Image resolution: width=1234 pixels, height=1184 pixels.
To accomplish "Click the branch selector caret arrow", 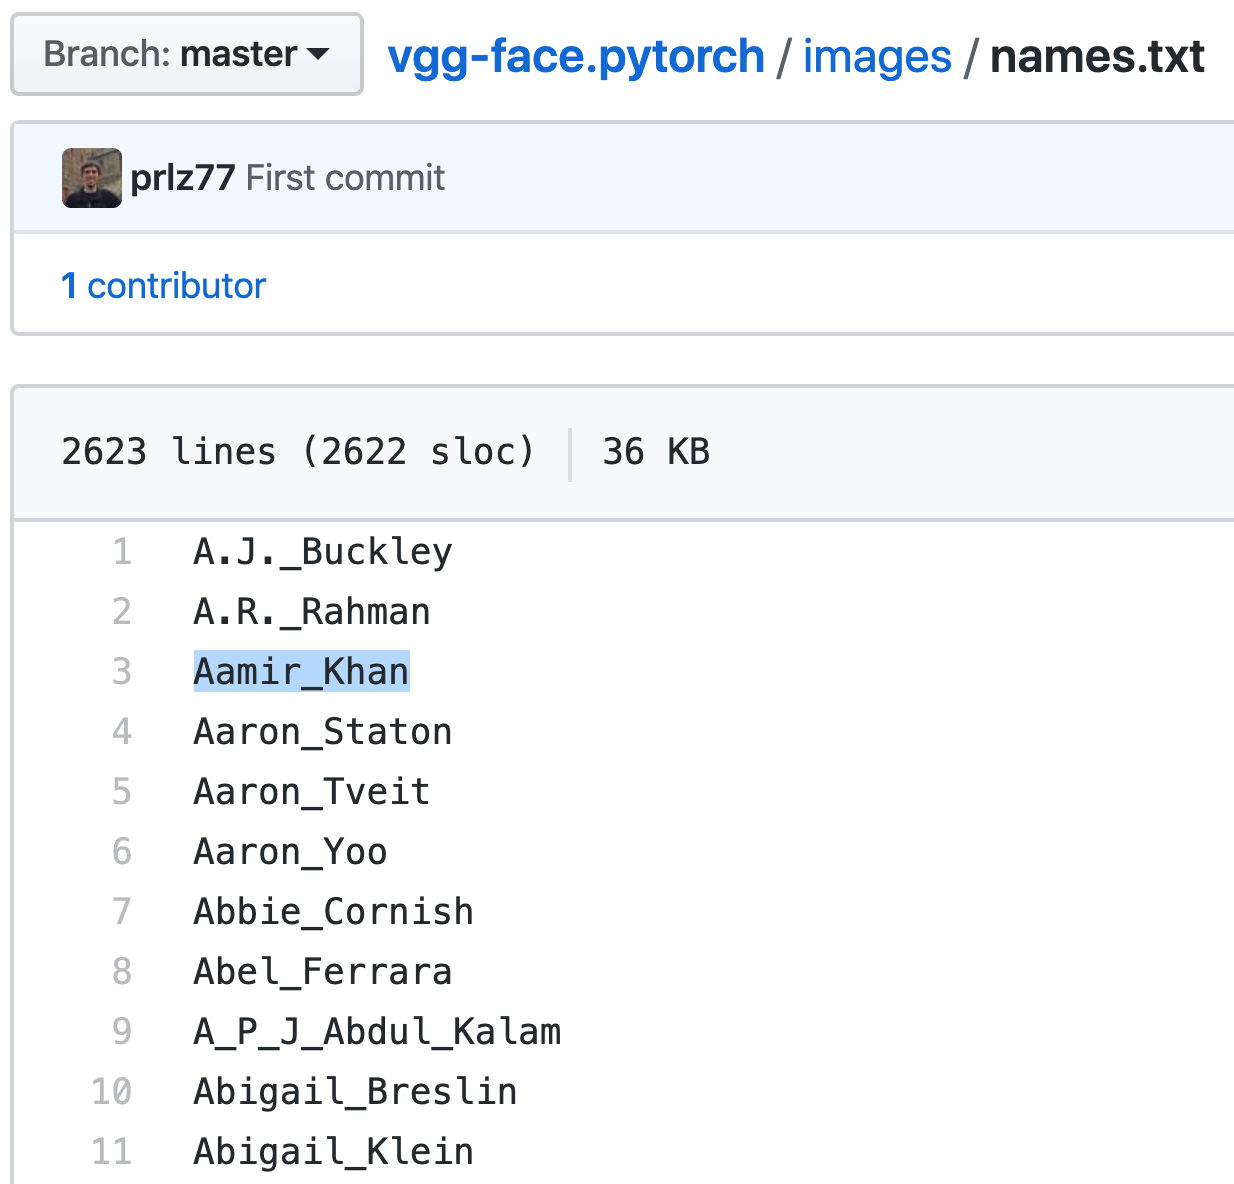I will 318,56.
